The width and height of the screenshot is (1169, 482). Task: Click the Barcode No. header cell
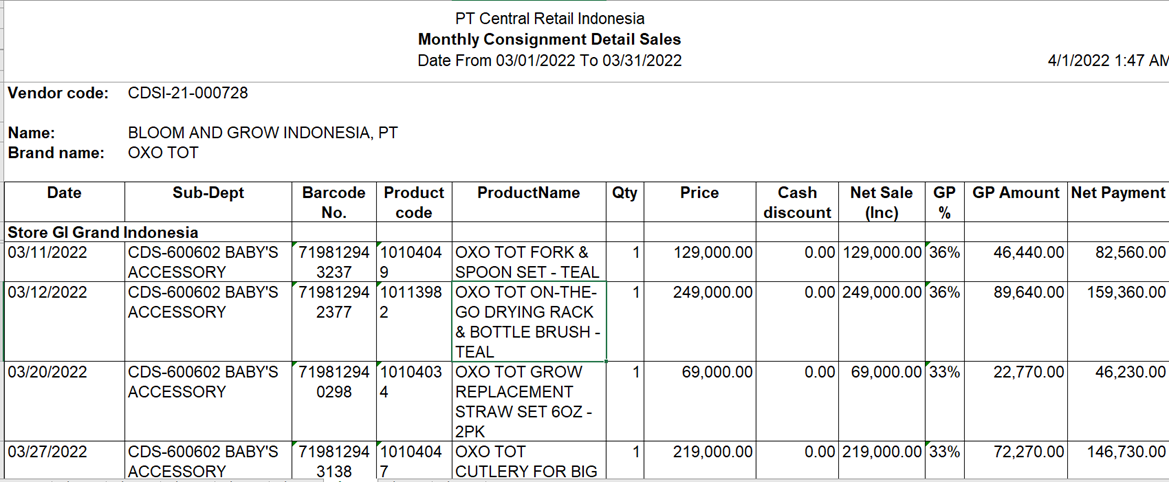334,202
